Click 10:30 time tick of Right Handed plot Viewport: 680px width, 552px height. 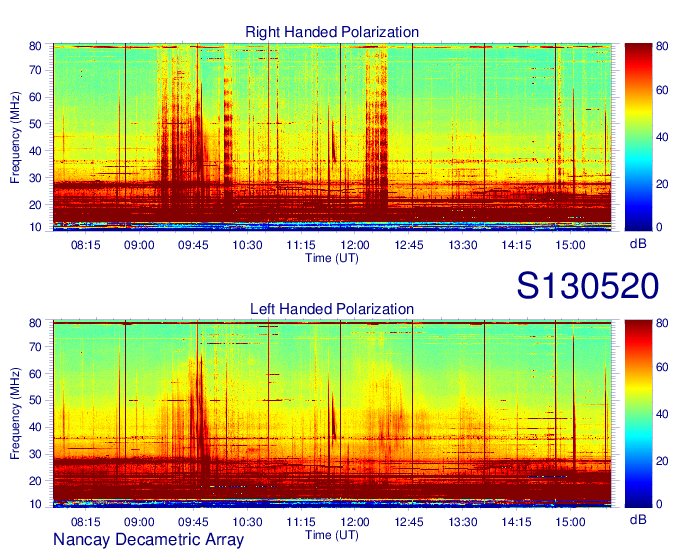pyautogui.click(x=247, y=245)
